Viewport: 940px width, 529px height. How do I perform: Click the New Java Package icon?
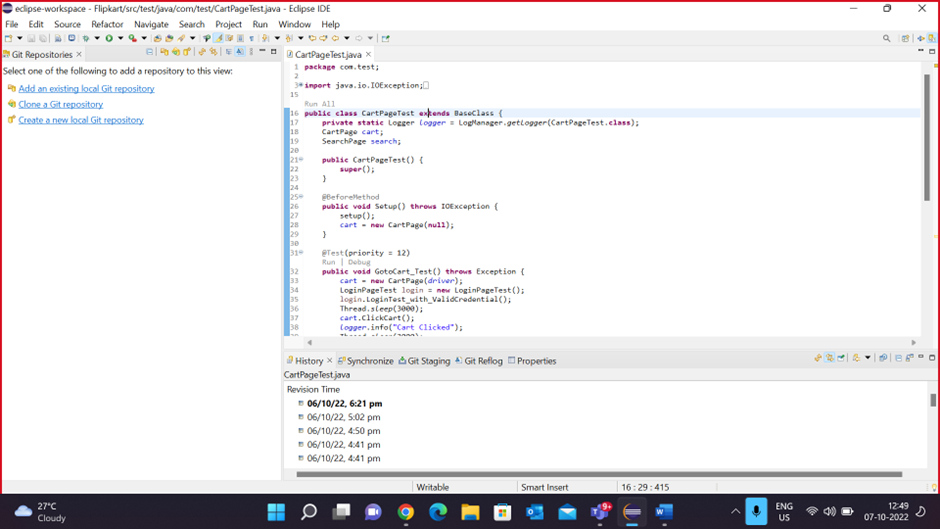pyautogui.click(x=158, y=38)
